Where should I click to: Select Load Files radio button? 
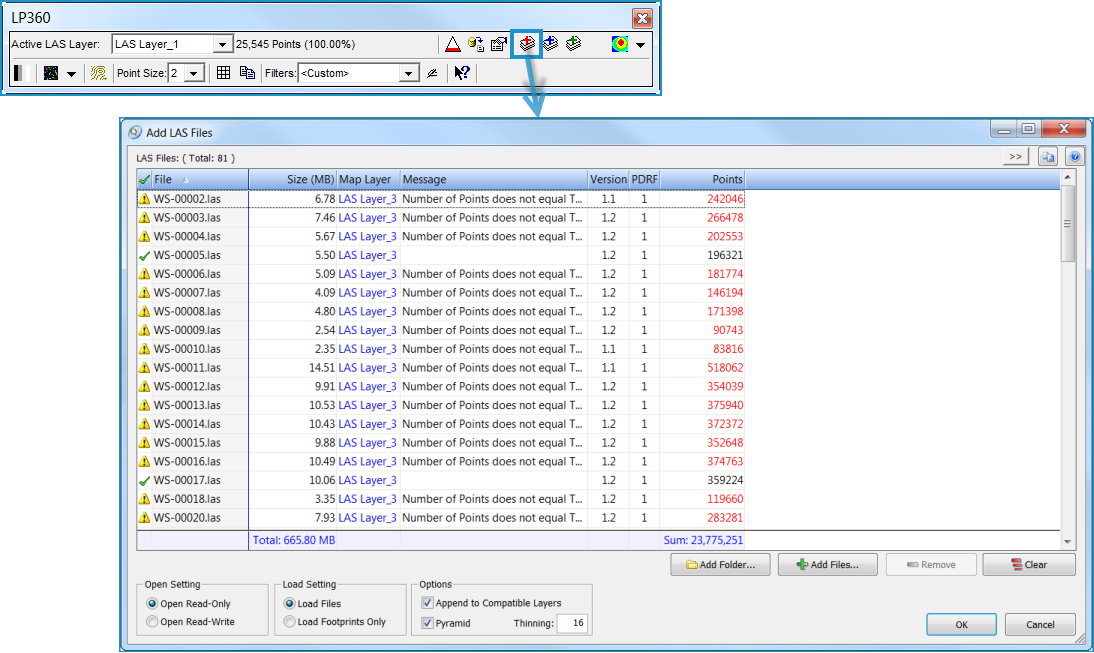290,603
